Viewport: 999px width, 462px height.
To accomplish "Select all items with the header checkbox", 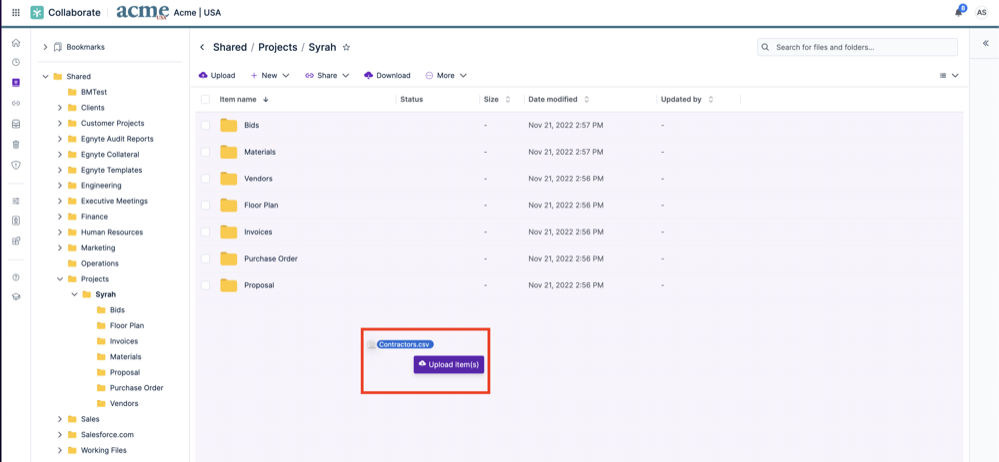I will click(206, 100).
